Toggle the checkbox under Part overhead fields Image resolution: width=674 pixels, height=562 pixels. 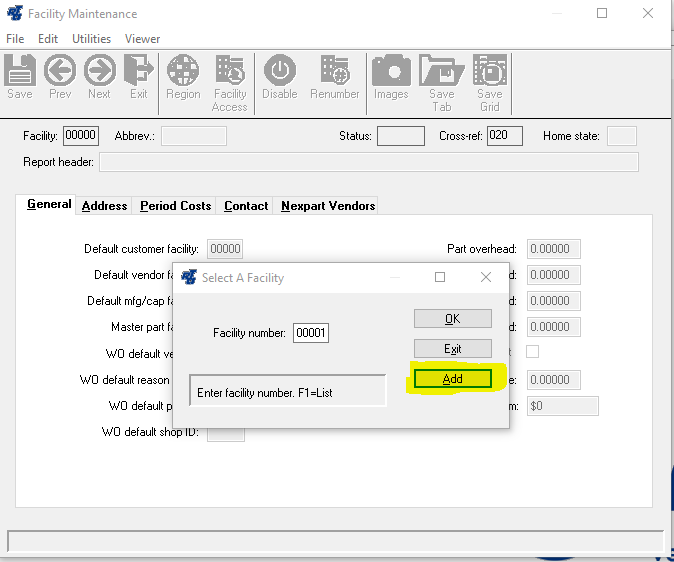click(x=532, y=352)
